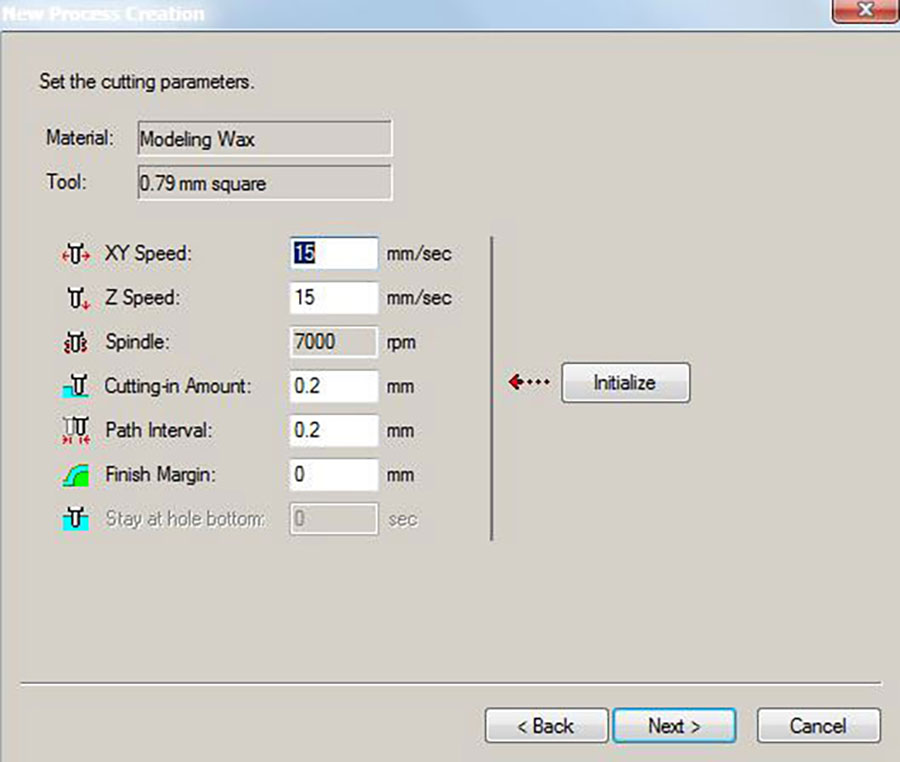
Task: Click the Spindle rotation icon
Action: pyautogui.click(x=76, y=342)
